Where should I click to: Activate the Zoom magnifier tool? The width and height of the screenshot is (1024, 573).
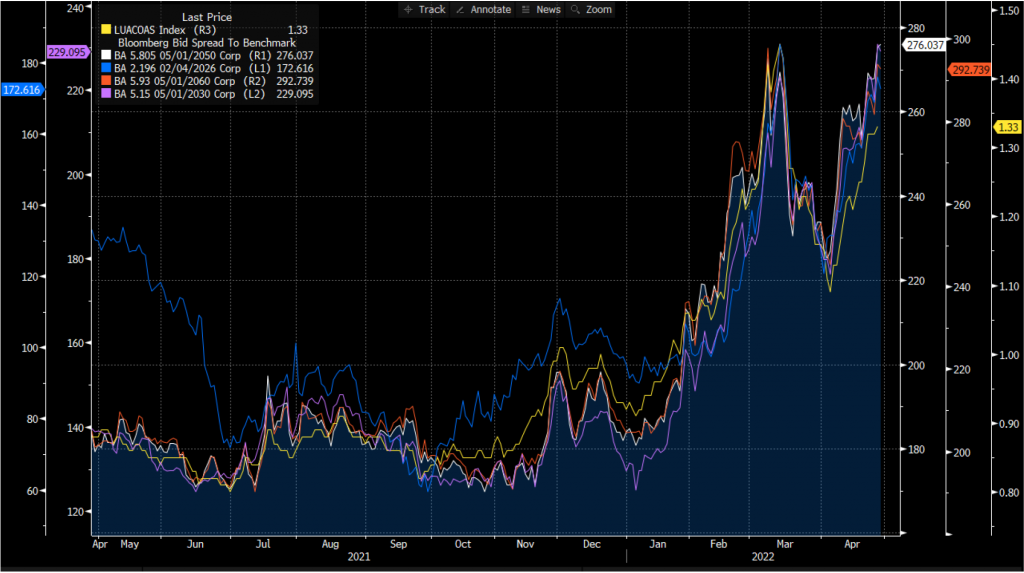pyautogui.click(x=592, y=9)
